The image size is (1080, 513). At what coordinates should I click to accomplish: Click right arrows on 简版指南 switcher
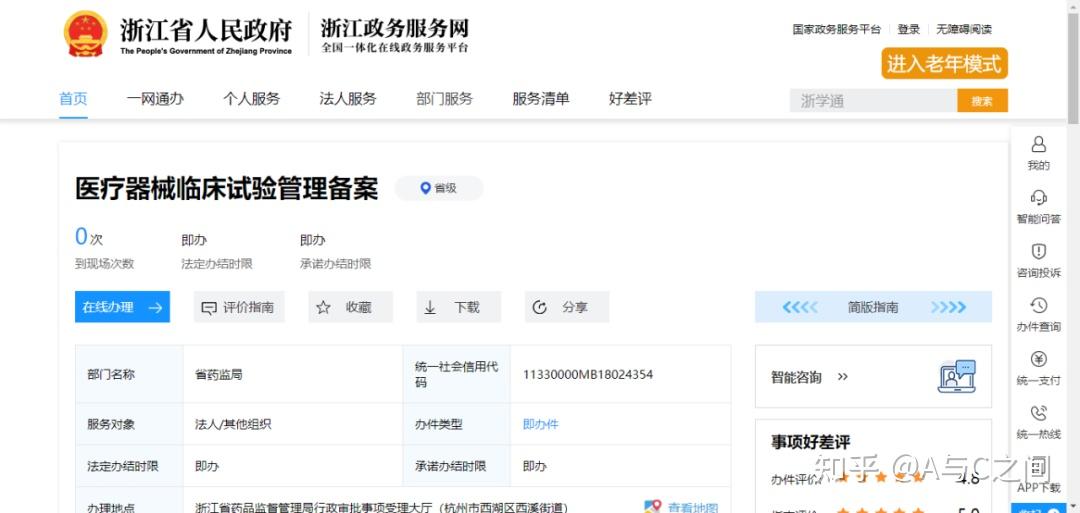(948, 308)
